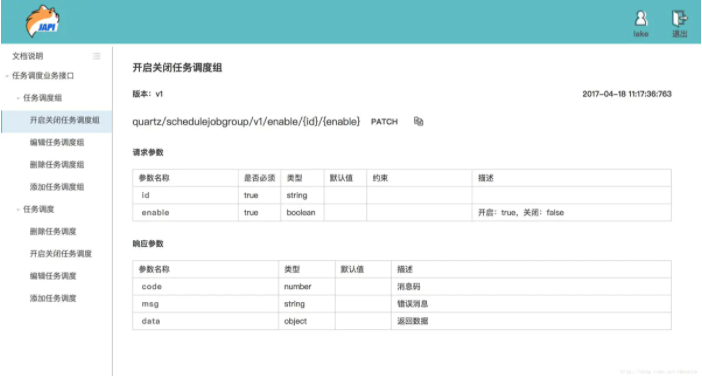Screen dimensions: 702x383
Task: Click the quartz/schedulejobgroup URL text
Action: click(x=246, y=121)
